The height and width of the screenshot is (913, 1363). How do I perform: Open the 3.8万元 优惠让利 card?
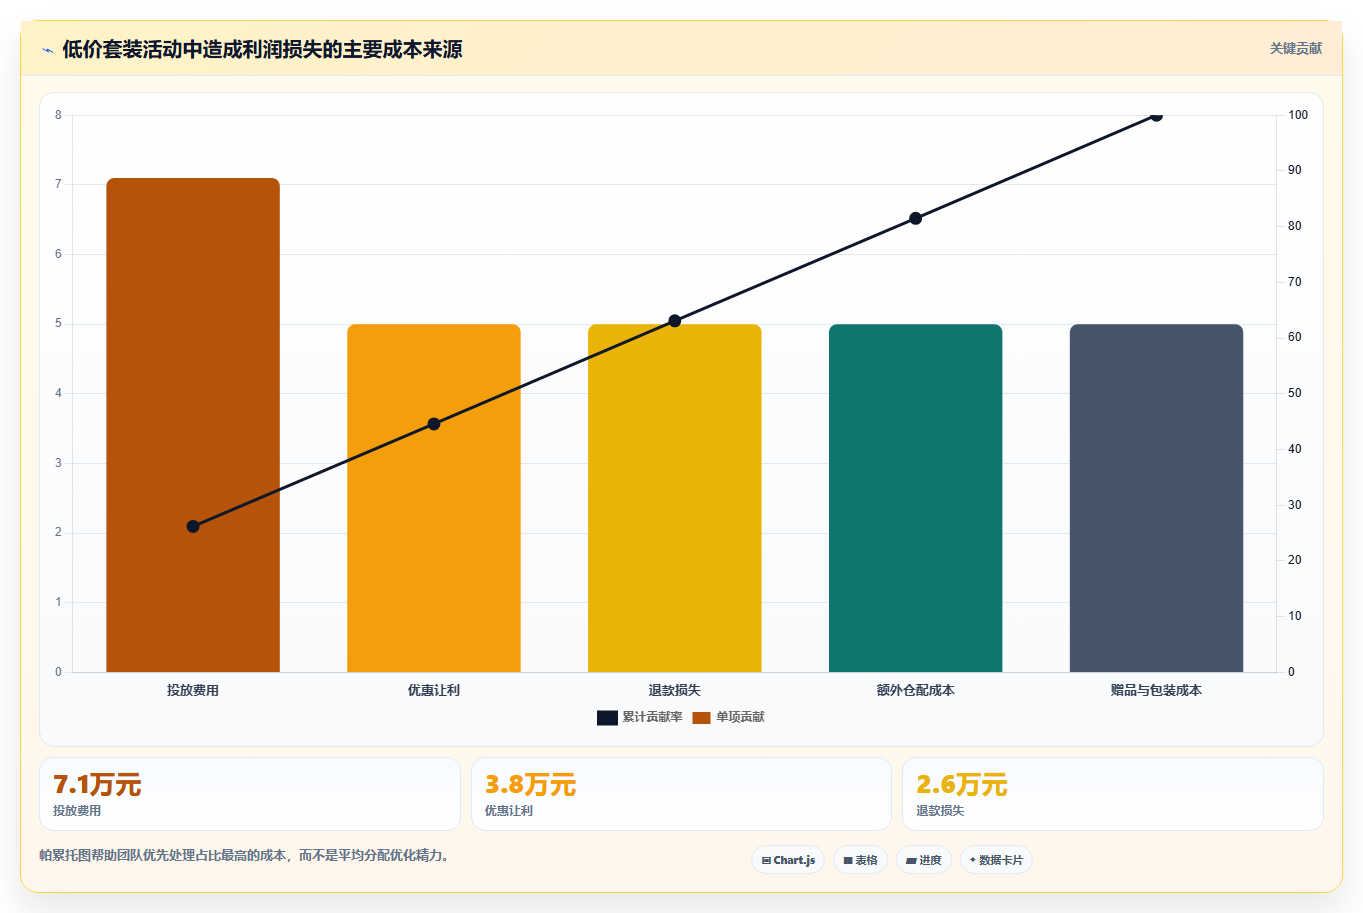point(681,794)
